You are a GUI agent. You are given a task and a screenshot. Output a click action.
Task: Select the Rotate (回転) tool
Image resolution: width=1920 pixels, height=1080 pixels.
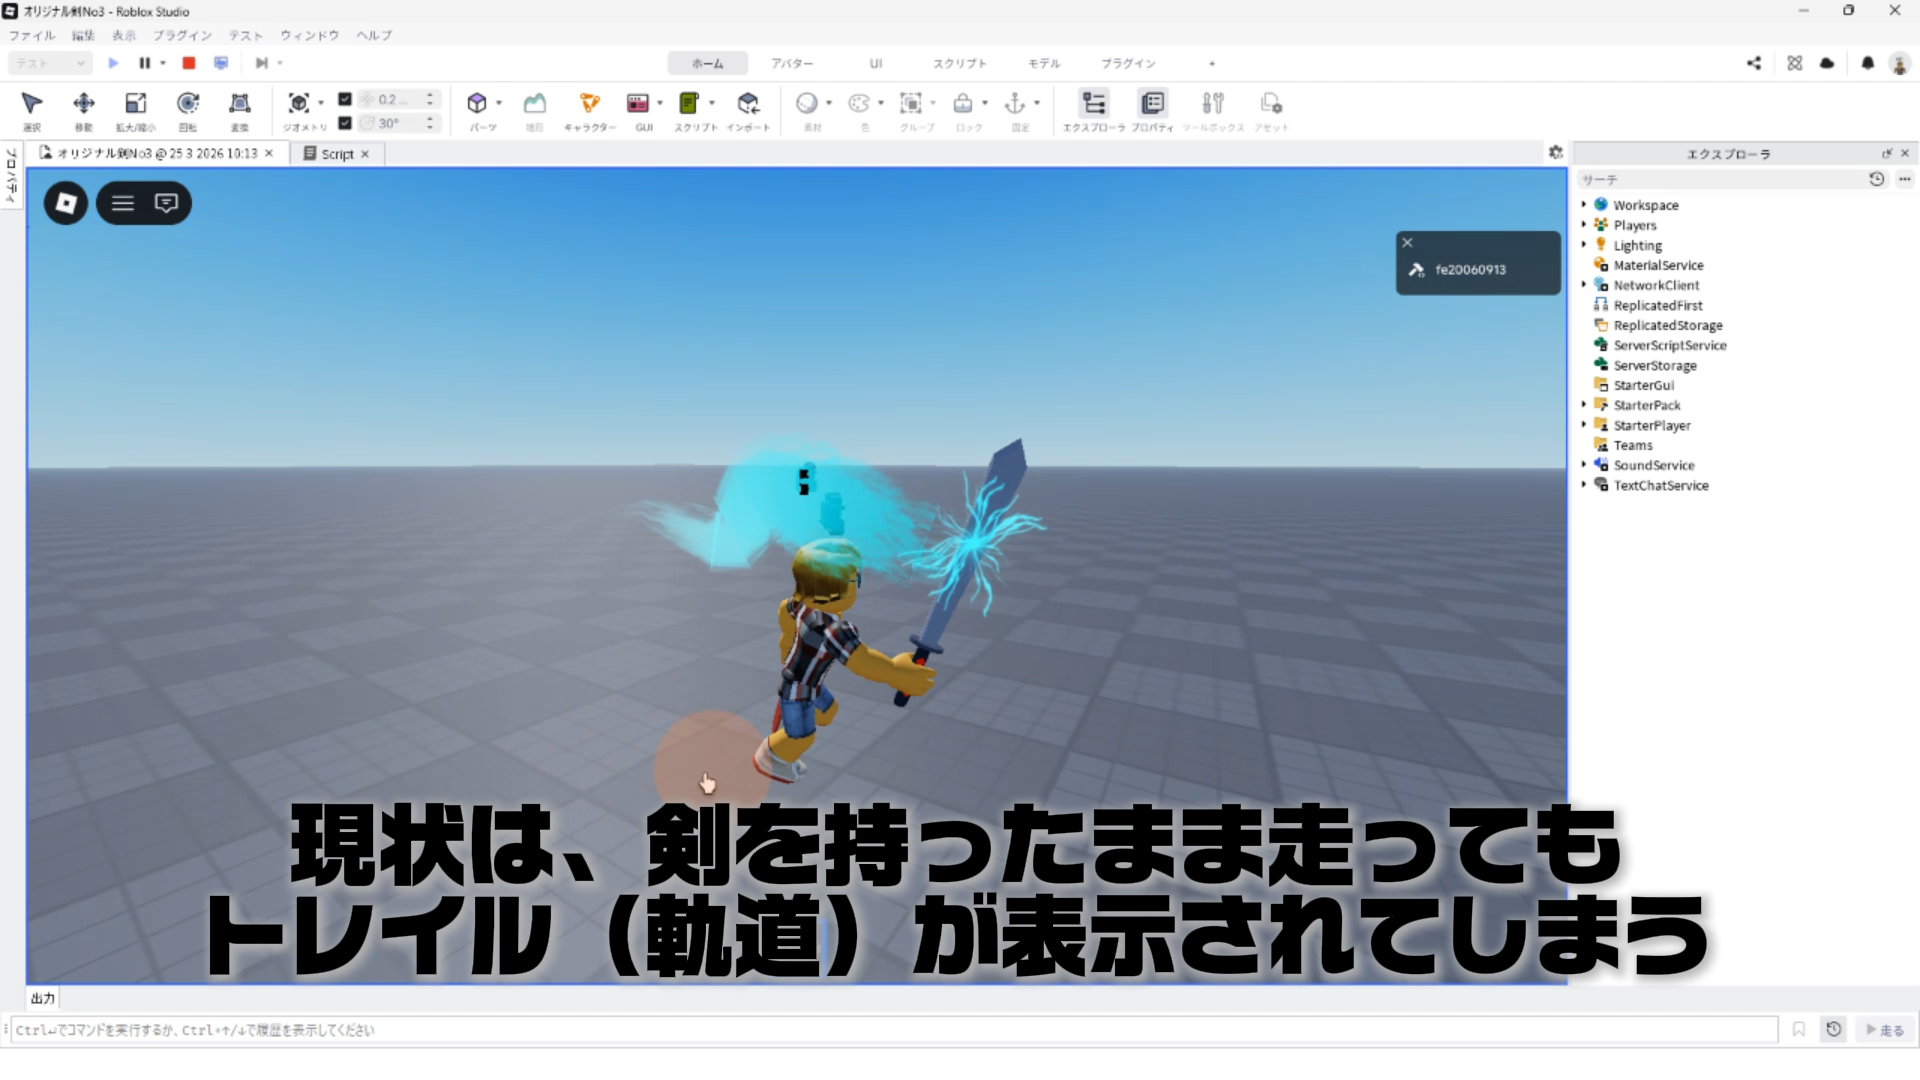[x=188, y=104]
